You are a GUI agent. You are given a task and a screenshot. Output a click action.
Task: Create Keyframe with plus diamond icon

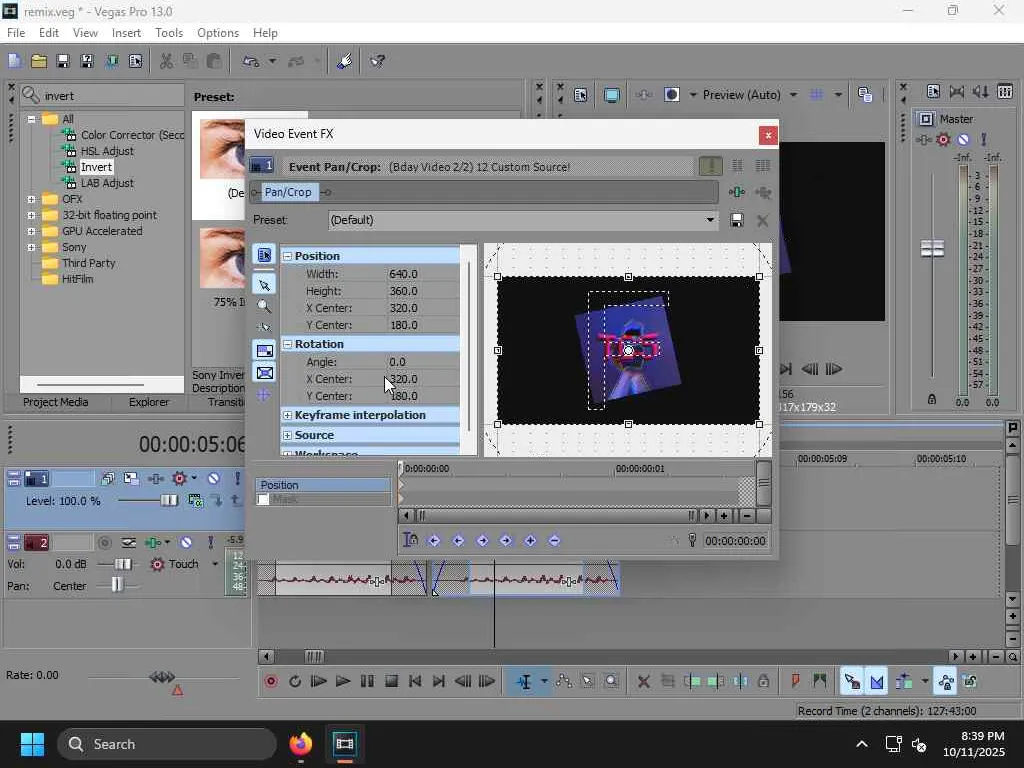pyautogui.click(x=530, y=541)
